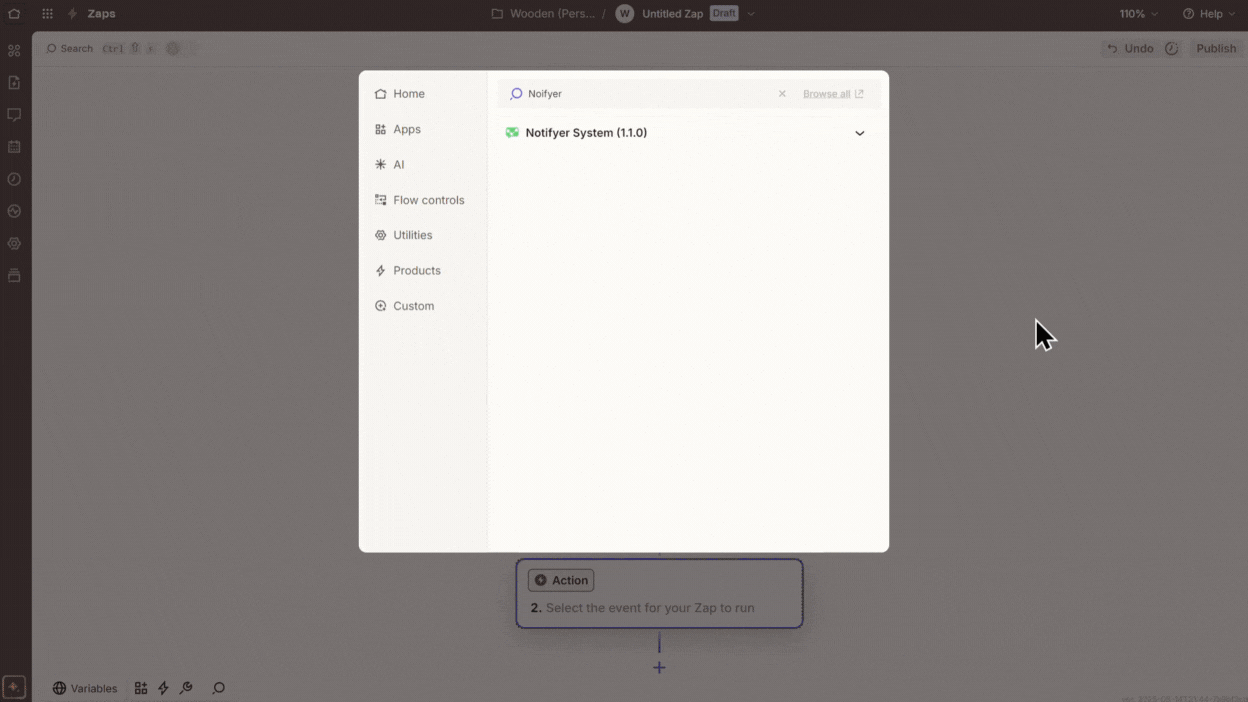
Task: Open the Help menu
Action: (x=1209, y=14)
